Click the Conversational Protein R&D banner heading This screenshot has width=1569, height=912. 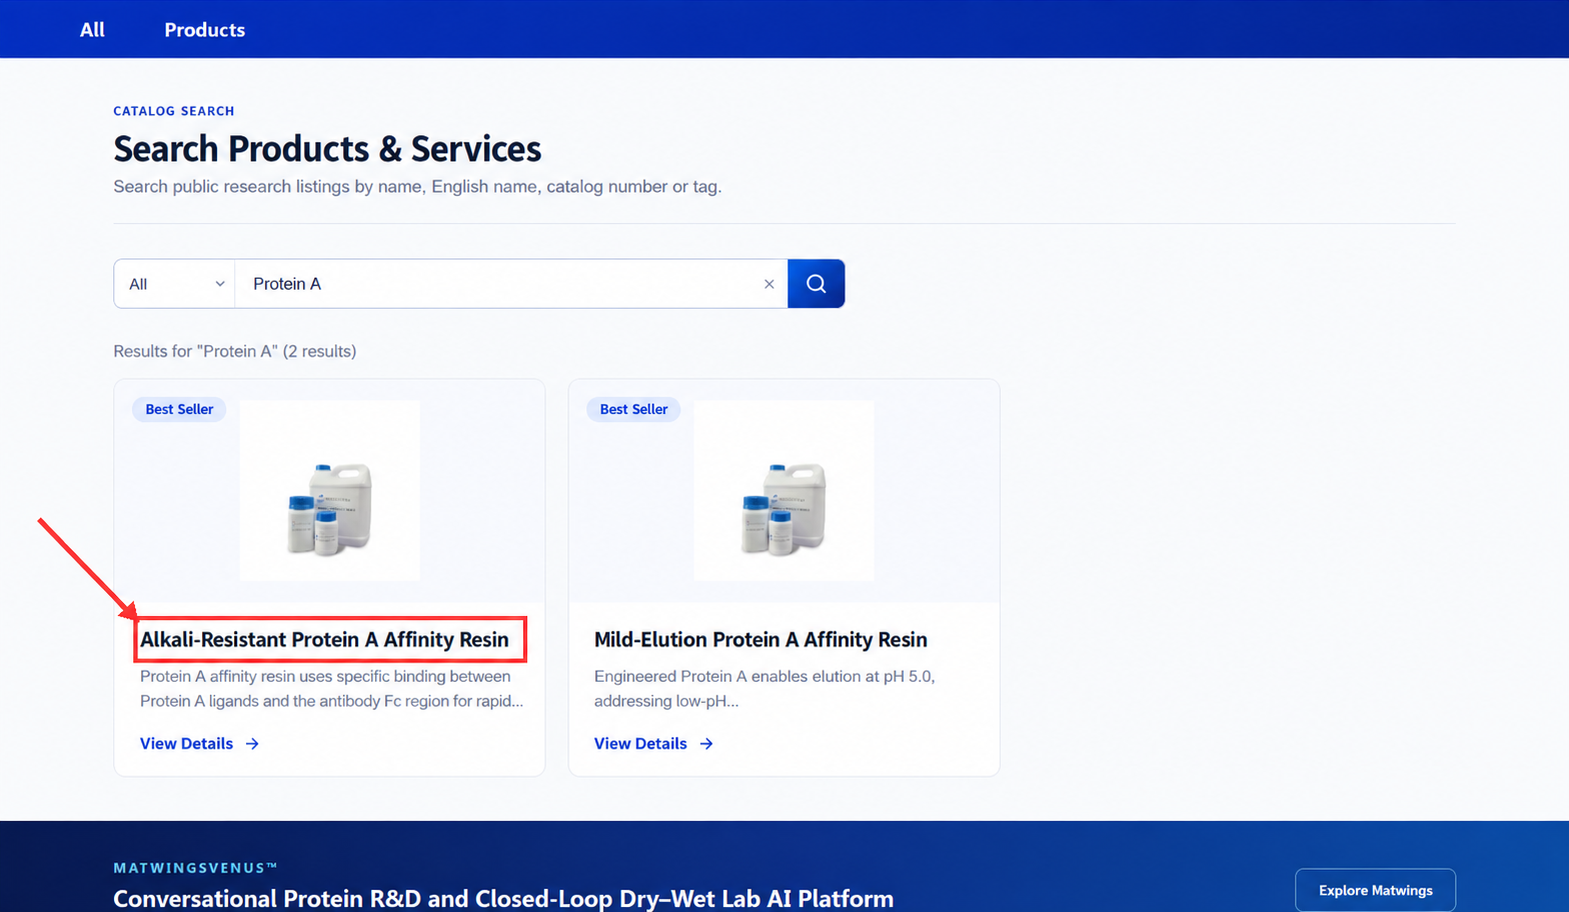coord(503,898)
